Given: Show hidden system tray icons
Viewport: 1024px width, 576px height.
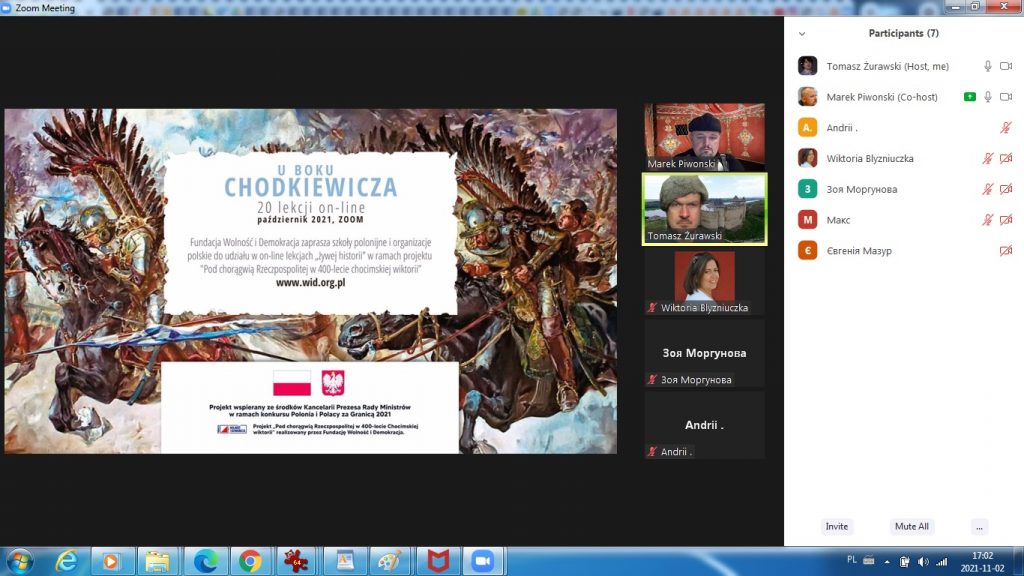Looking at the screenshot, I should pyautogui.click(x=886, y=561).
